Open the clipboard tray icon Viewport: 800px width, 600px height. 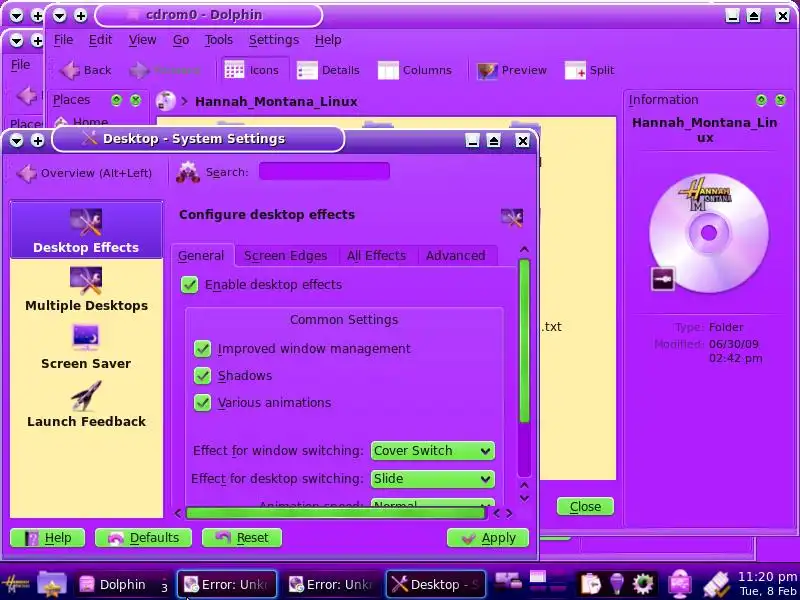coord(590,584)
